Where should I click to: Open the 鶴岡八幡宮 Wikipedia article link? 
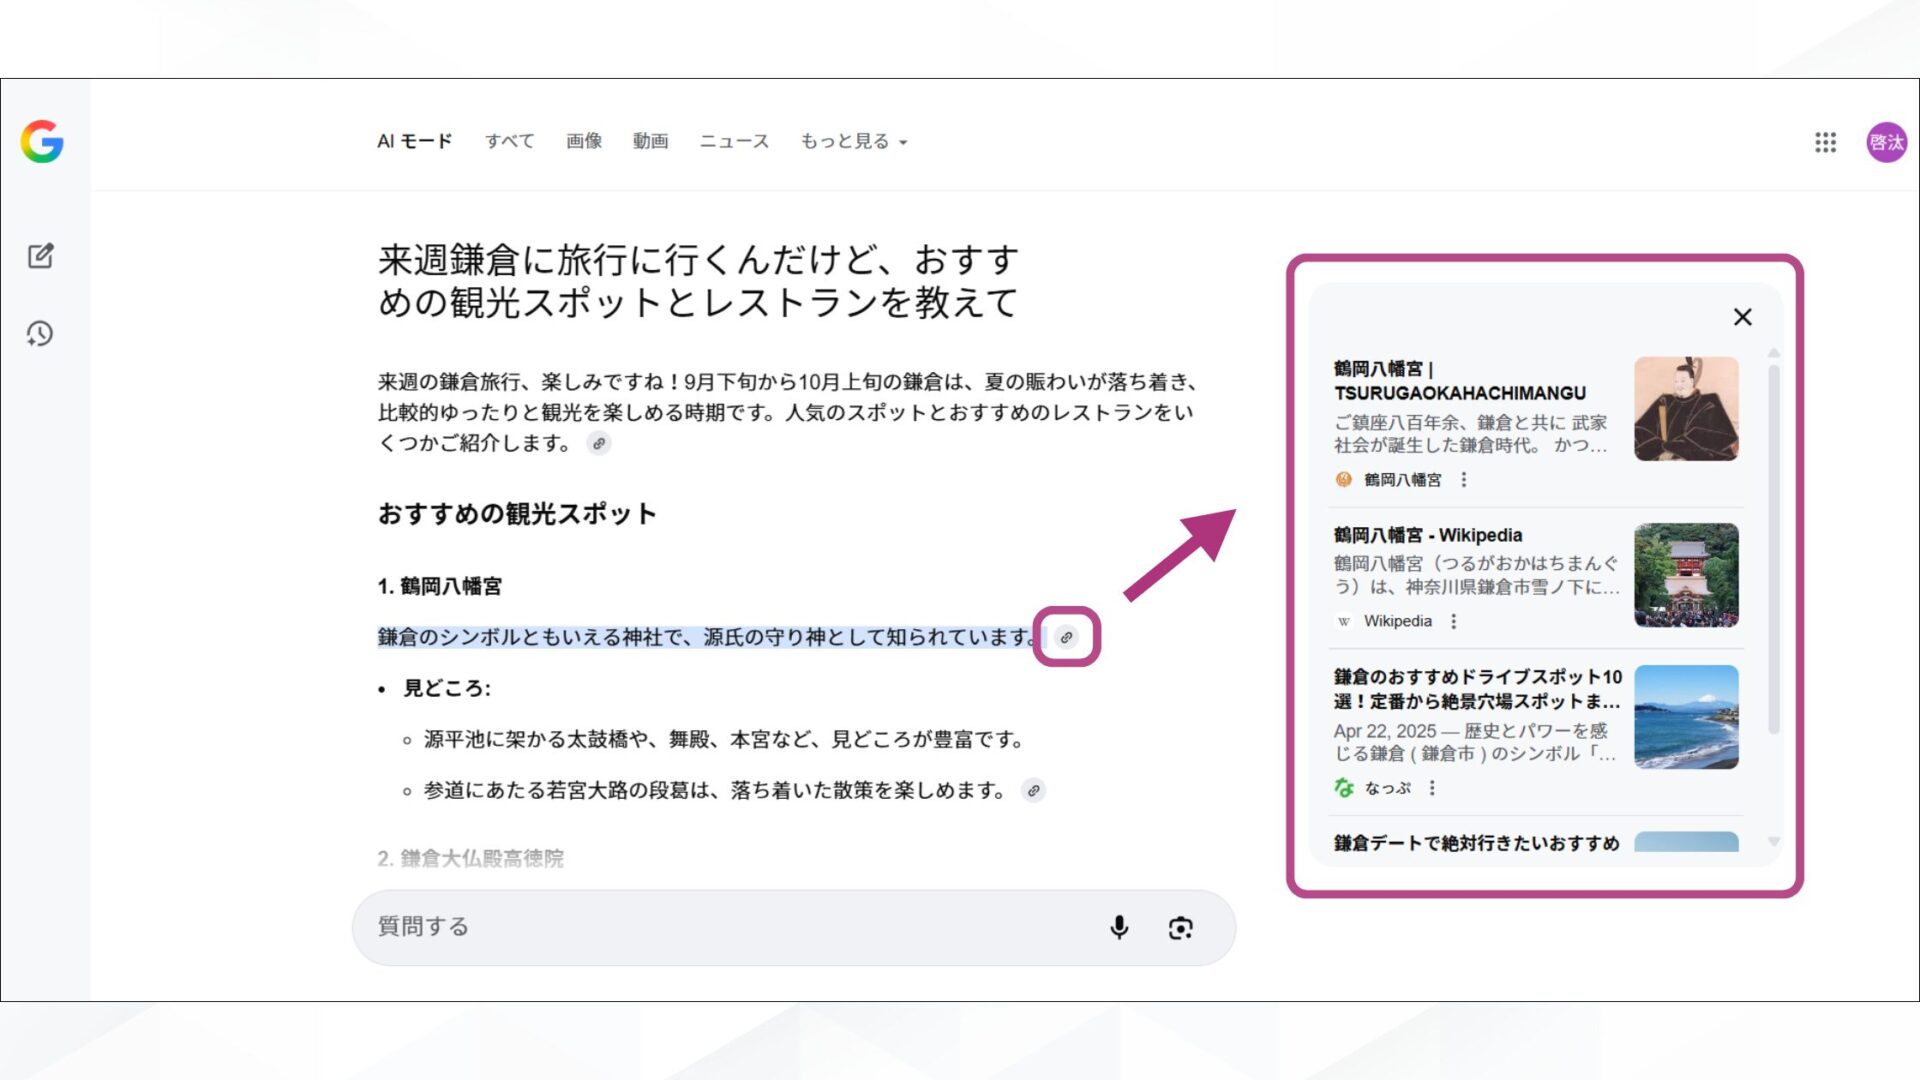[x=1425, y=535]
